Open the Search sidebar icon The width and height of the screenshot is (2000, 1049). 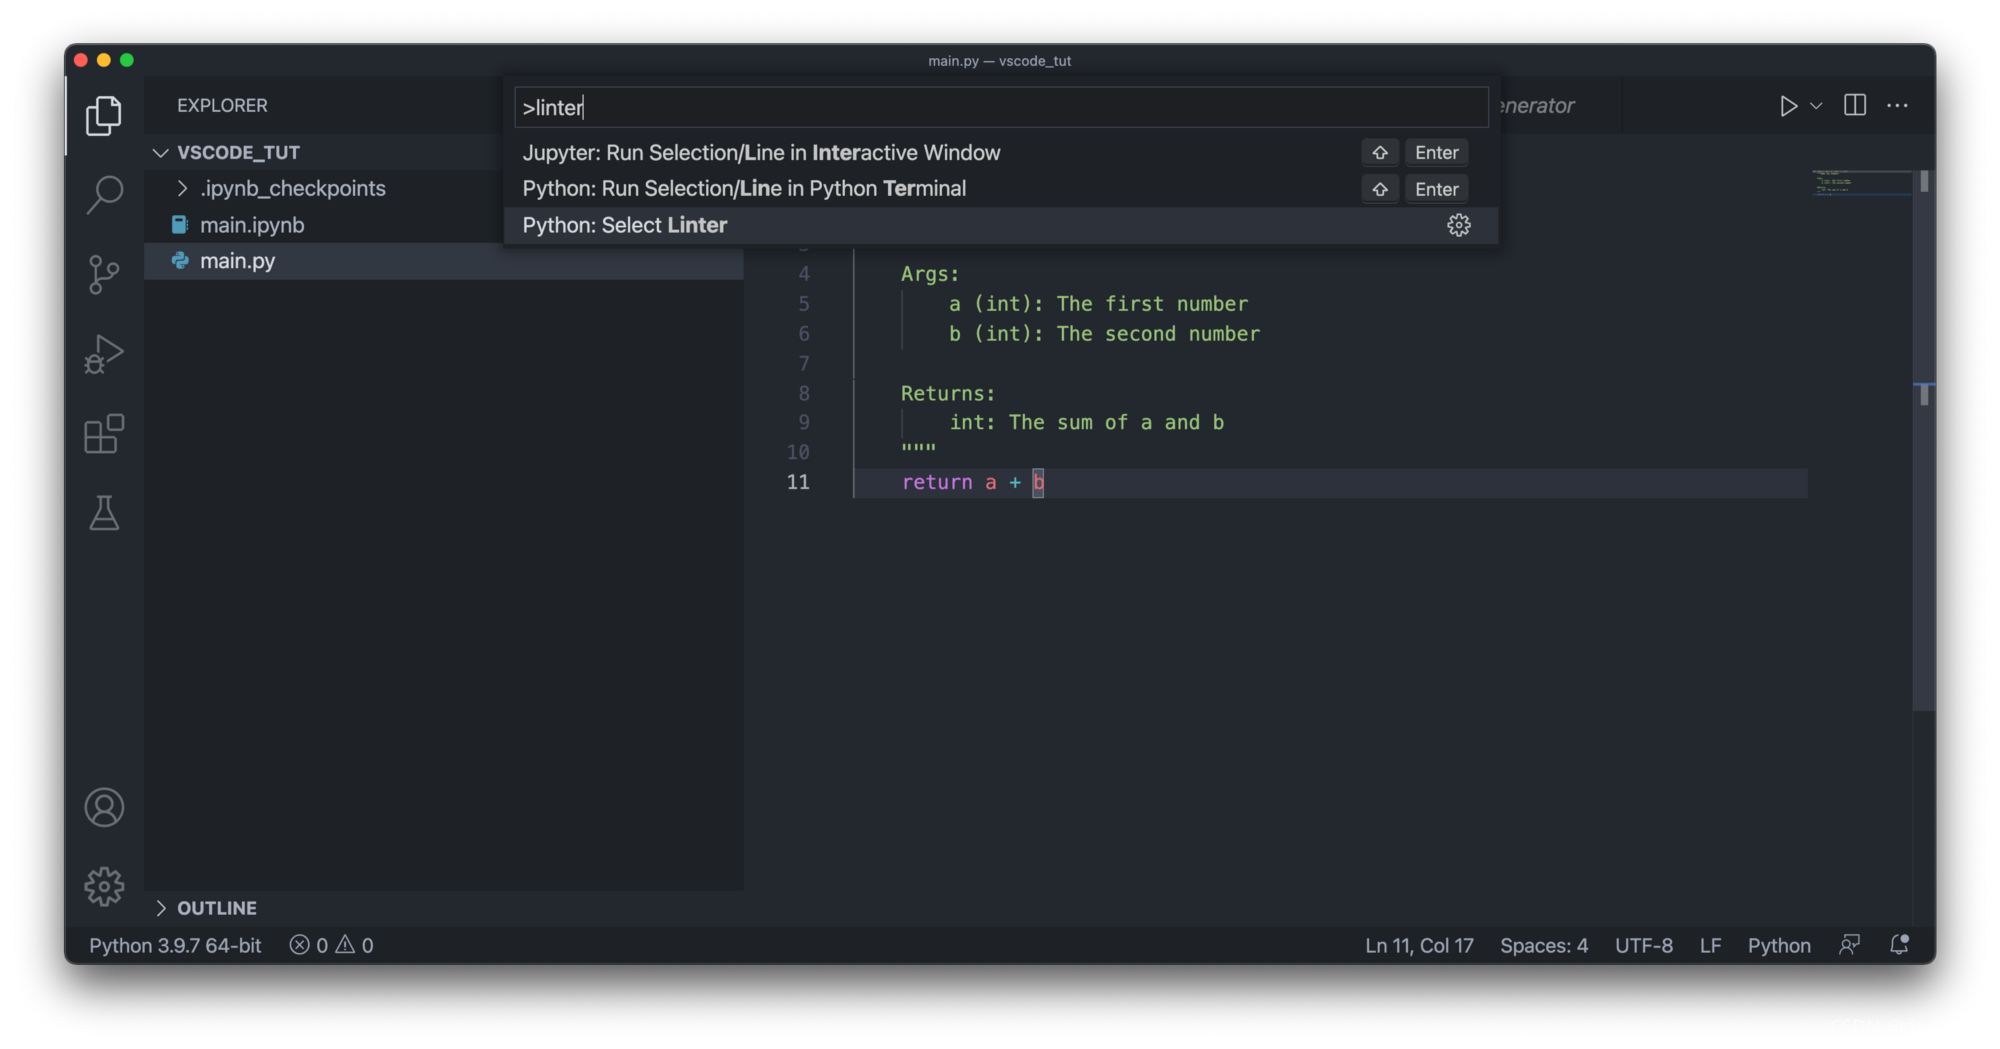coord(103,193)
